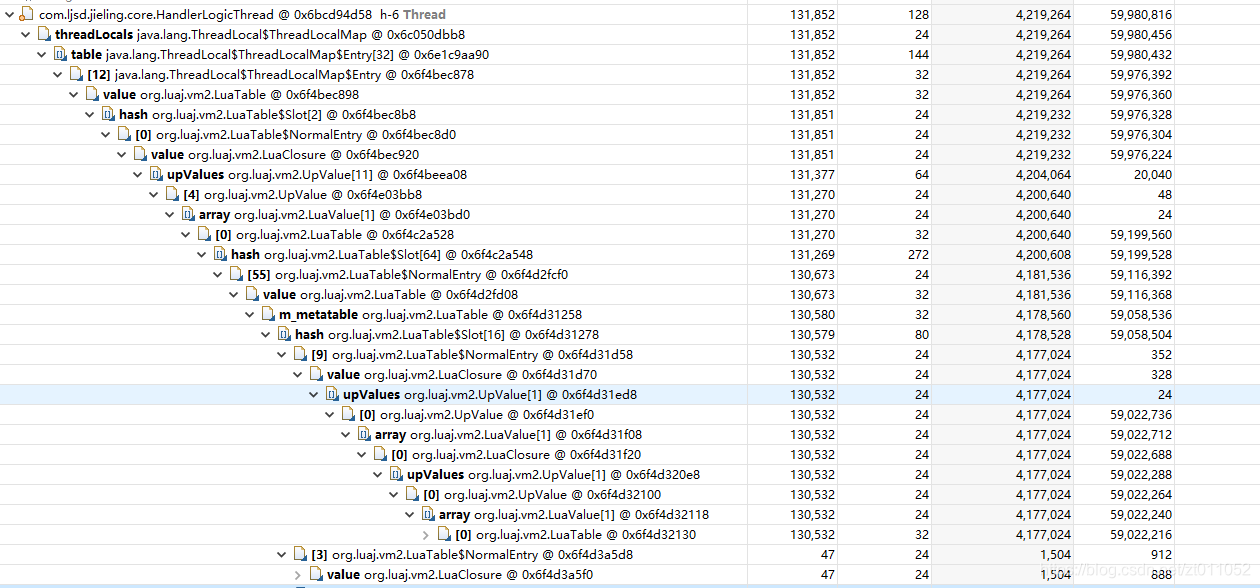Click the [0] NormalEntry @ 0x6f4bec8d0 icon

point(122,135)
